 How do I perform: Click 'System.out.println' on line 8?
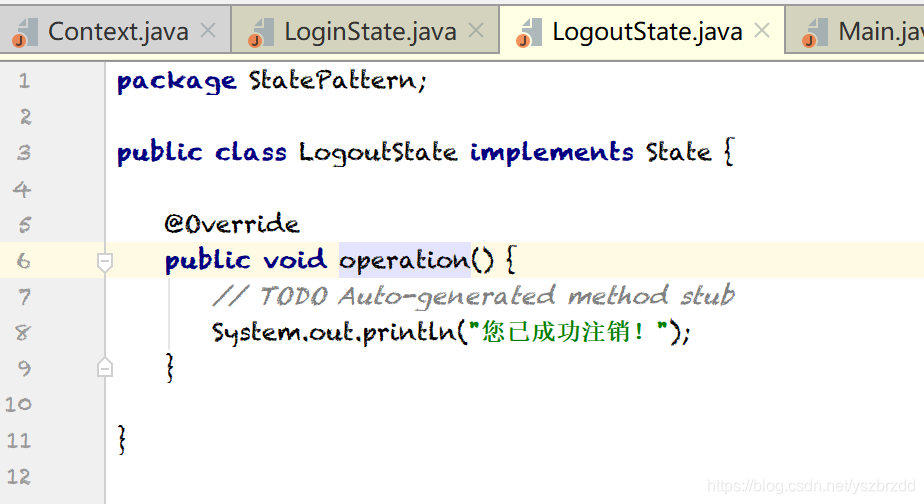tap(334, 332)
